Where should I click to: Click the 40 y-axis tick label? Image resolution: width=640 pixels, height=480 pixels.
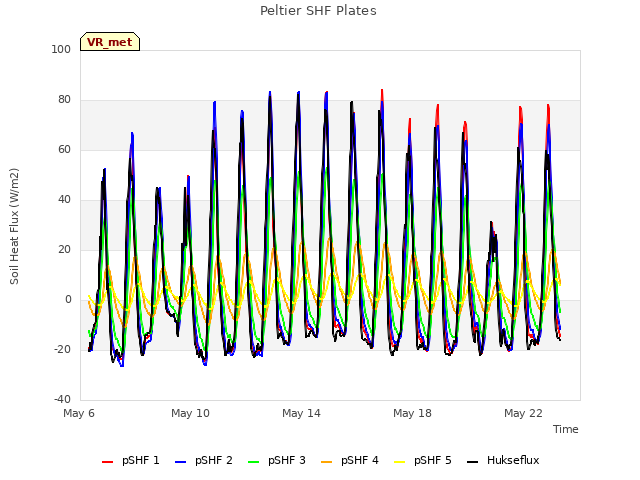(x=64, y=200)
